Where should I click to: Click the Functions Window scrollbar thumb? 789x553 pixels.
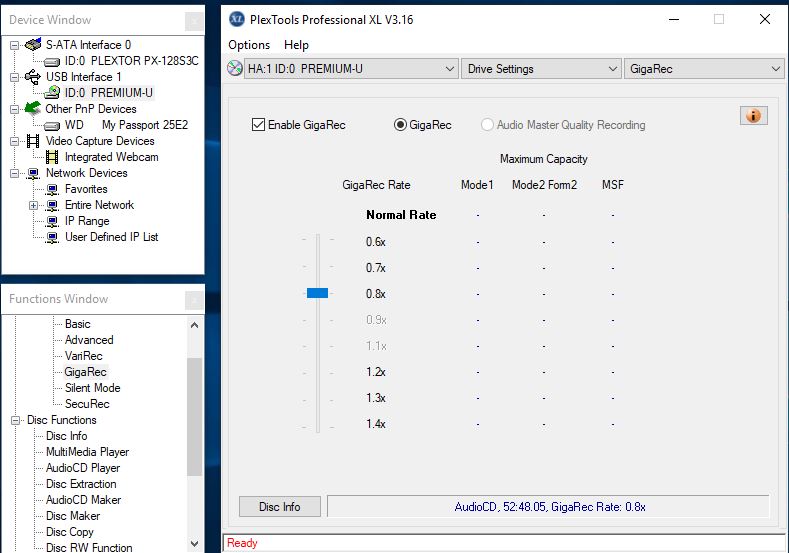(x=194, y=417)
